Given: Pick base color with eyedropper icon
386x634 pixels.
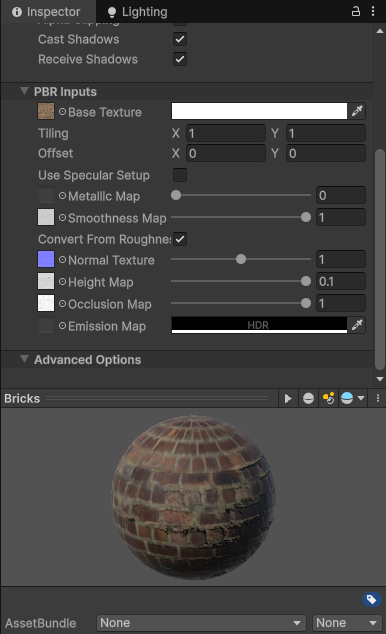Looking at the screenshot, I should coord(357,111).
